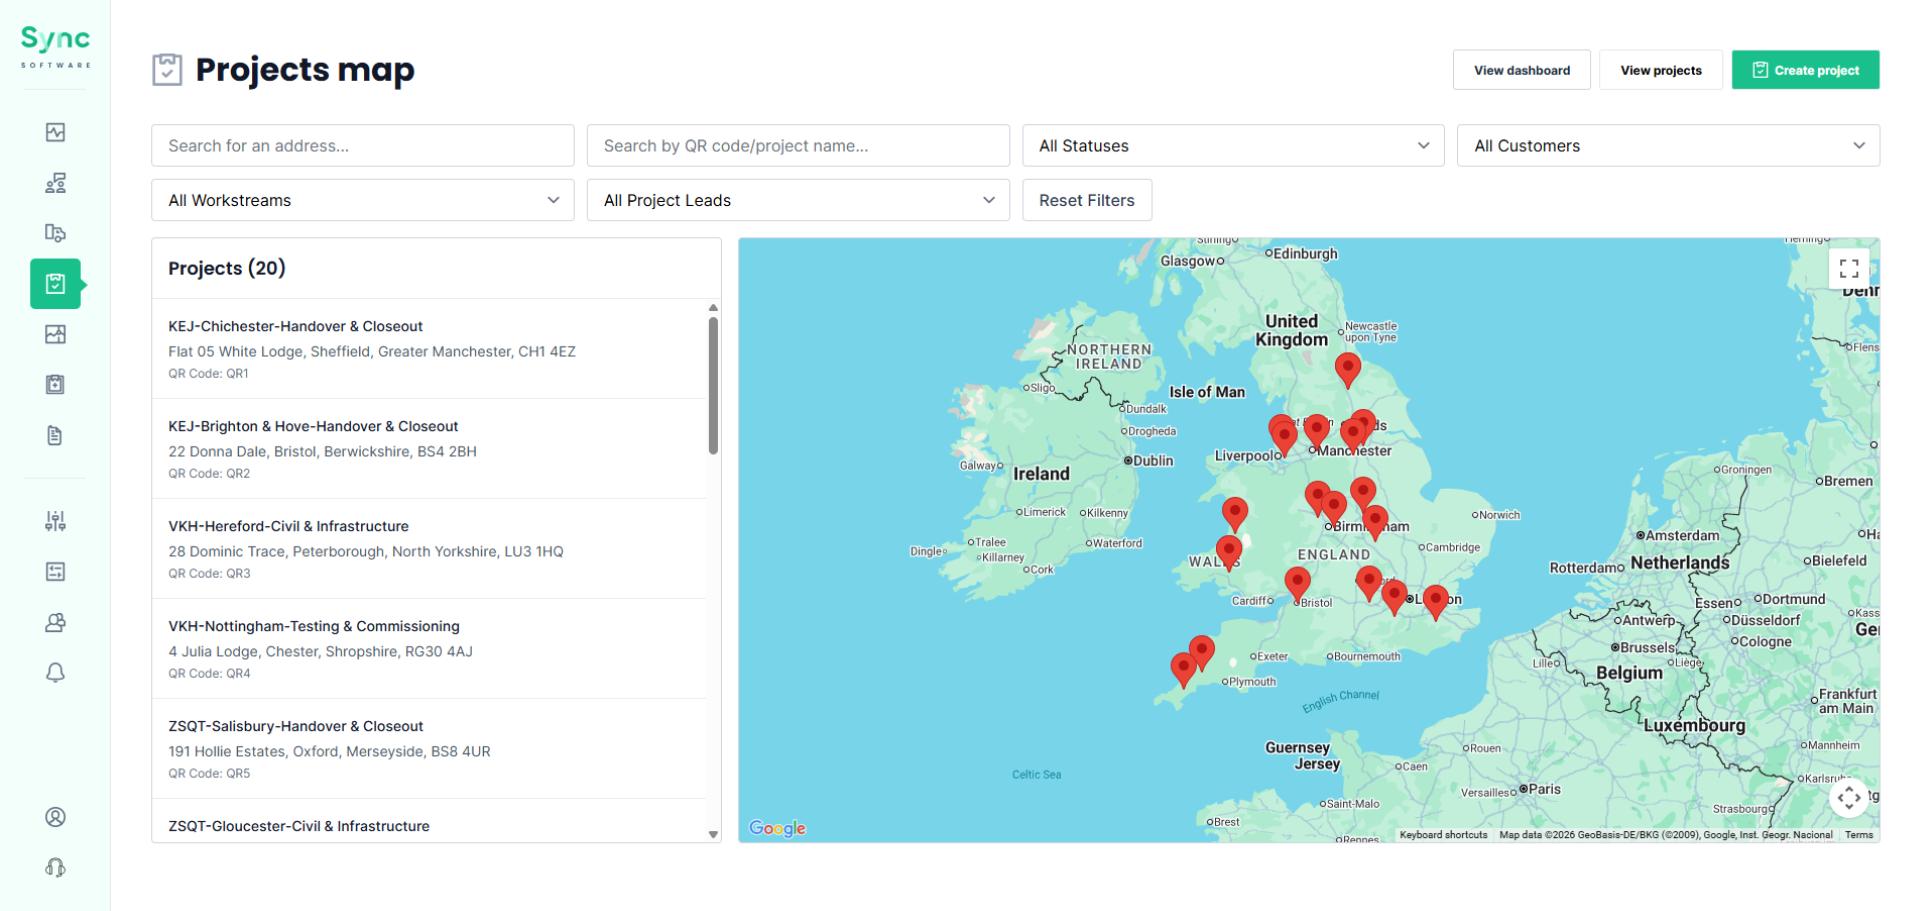1920x911 pixels.
Task: Open the image gallery icon in sidebar
Action: tap(55, 334)
